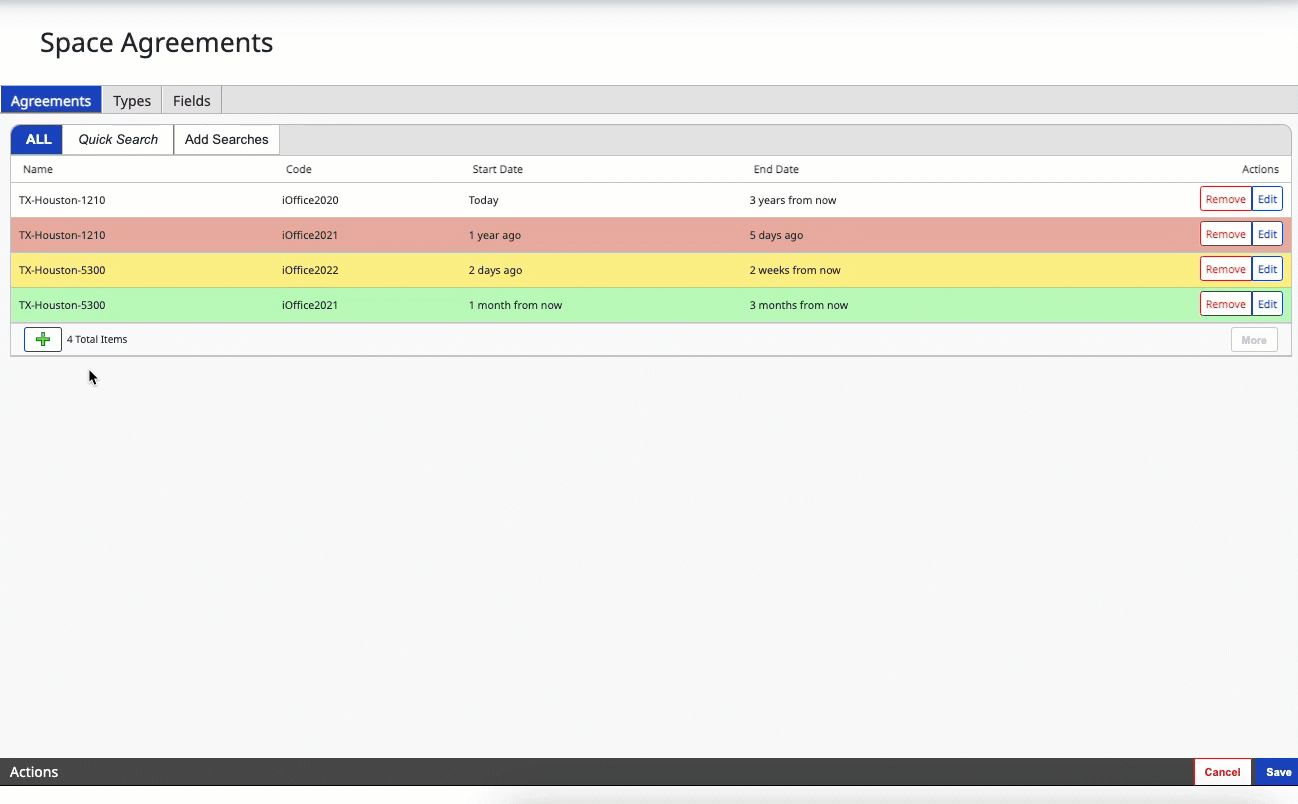Sort agreements by the Start Date column
This screenshot has height=804, width=1298.
click(497, 169)
